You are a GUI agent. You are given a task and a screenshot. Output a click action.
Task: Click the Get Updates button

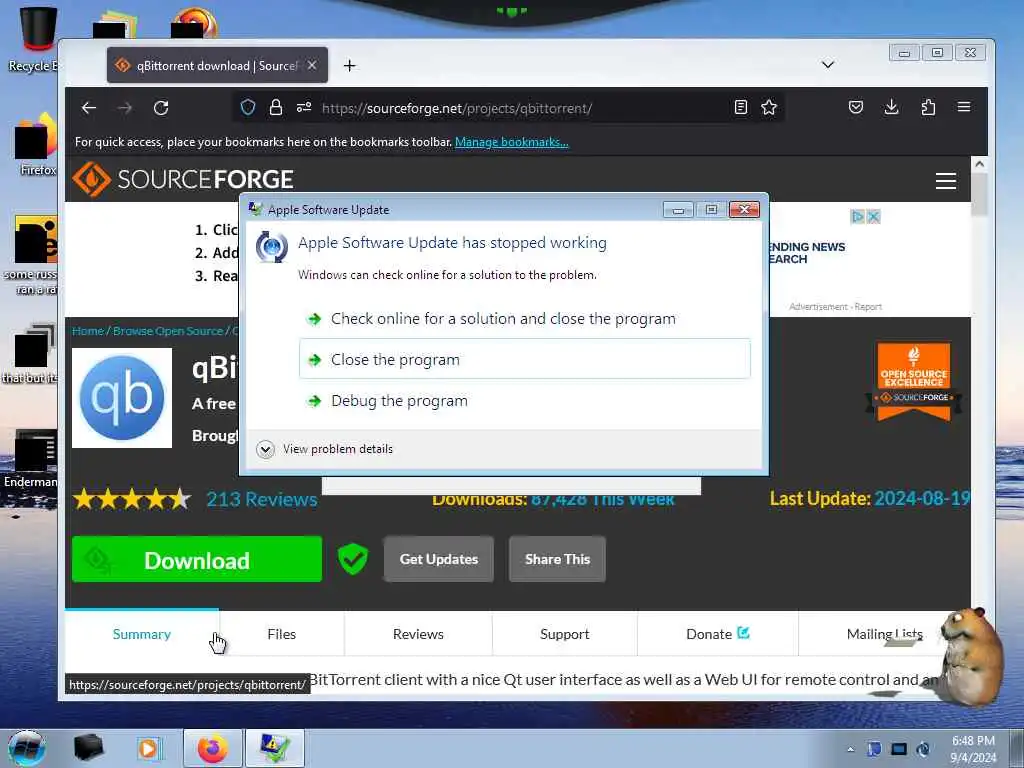(439, 559)
